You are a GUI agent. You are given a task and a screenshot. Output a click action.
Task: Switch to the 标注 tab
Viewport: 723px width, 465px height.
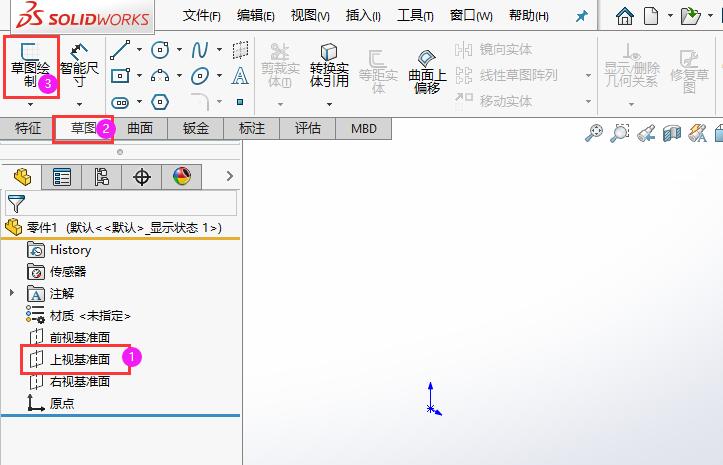pyautogui.click(x=252, y=128)
